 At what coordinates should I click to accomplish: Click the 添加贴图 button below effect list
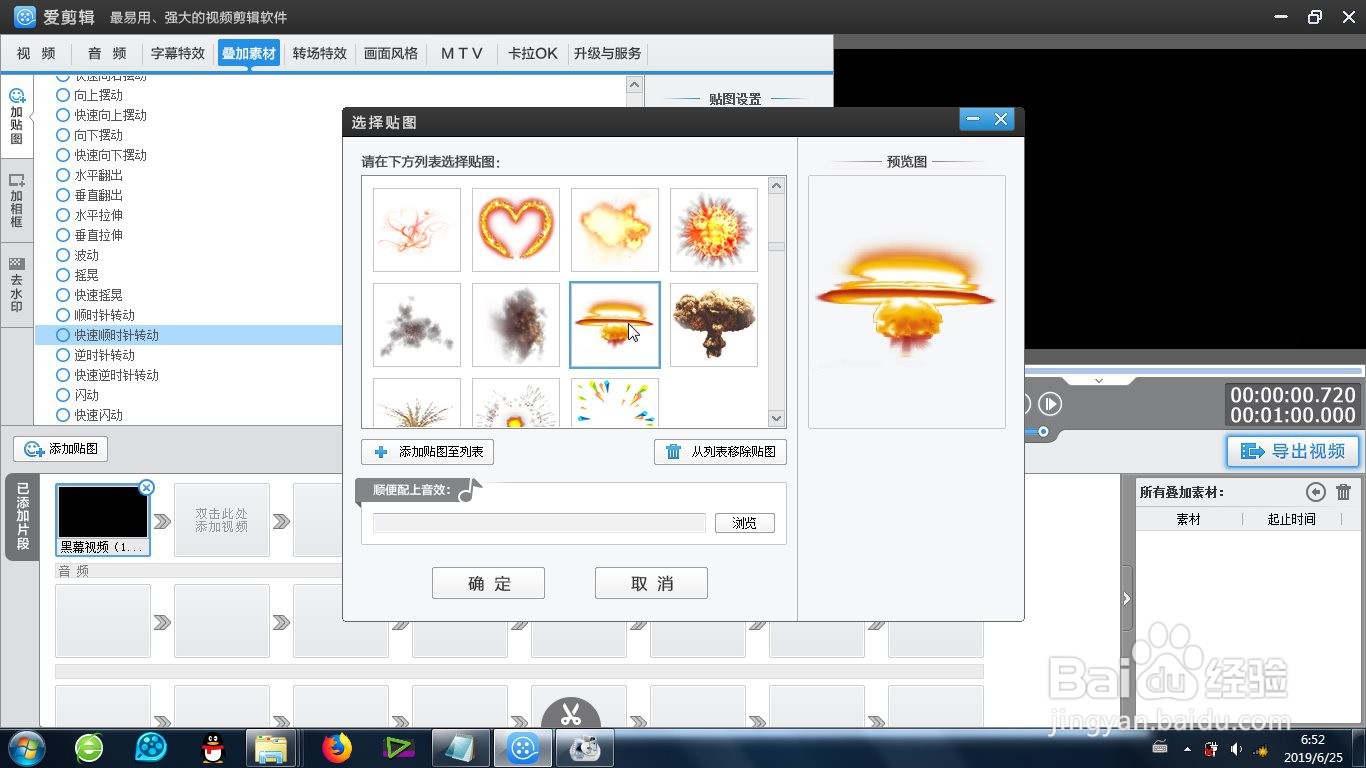pyautogui.click(x=60, y=449)
